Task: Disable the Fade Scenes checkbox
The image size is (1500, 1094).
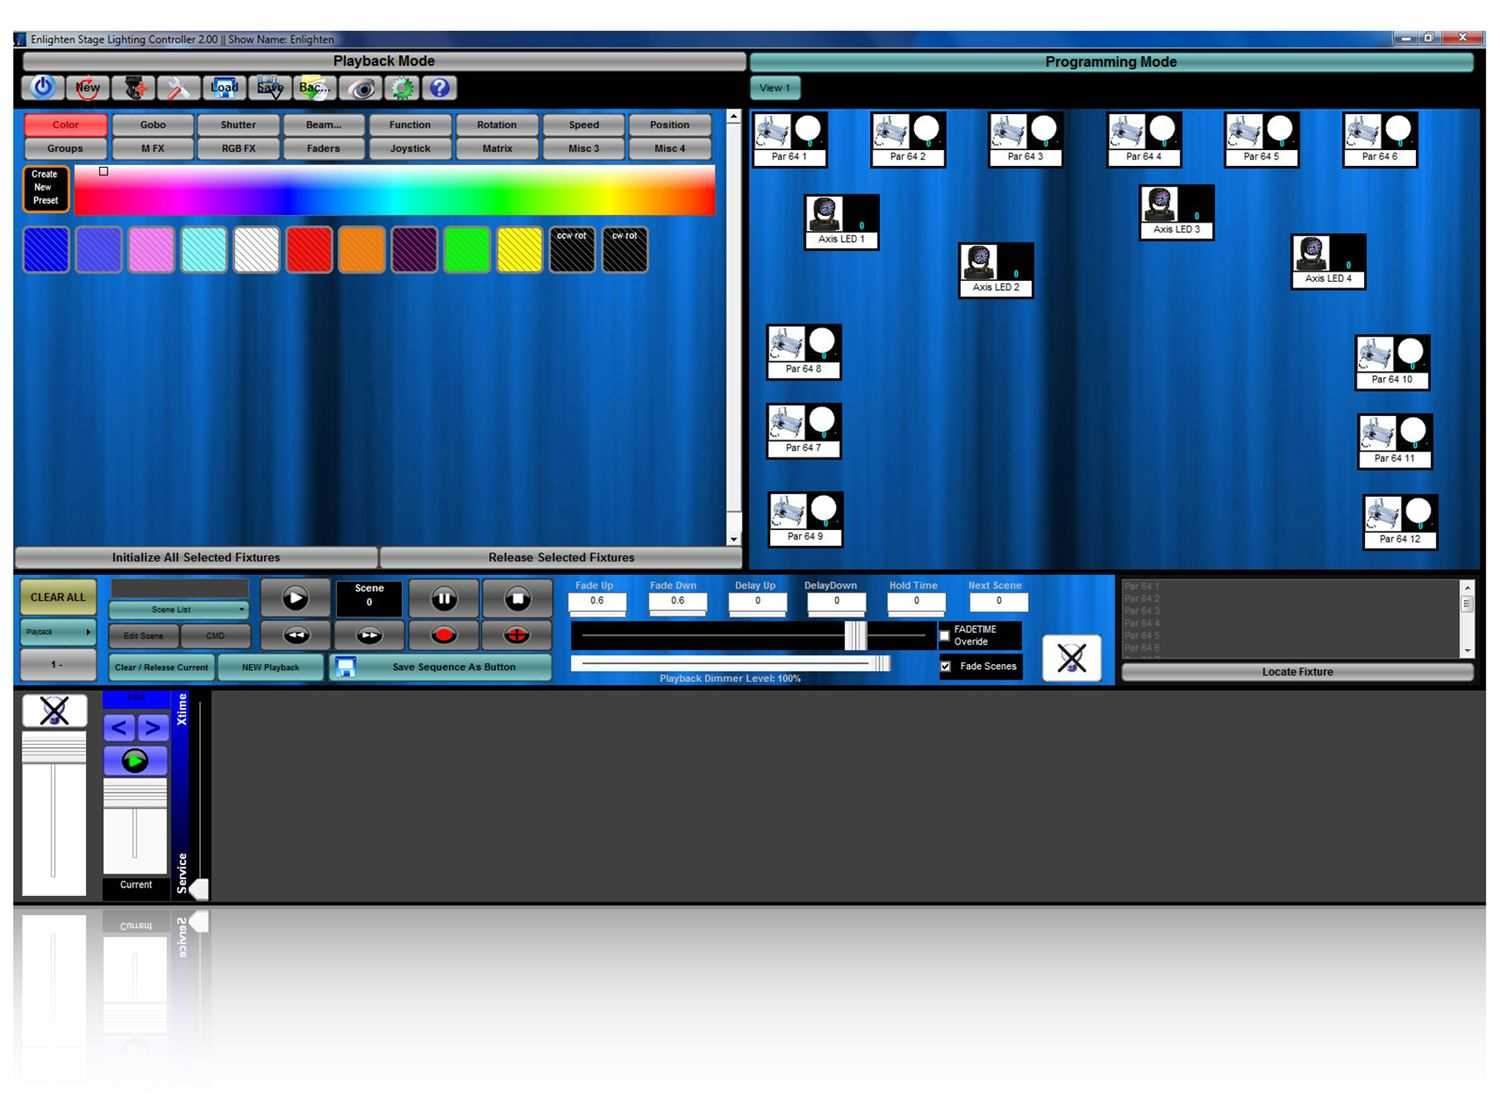Action: [946, 666]
